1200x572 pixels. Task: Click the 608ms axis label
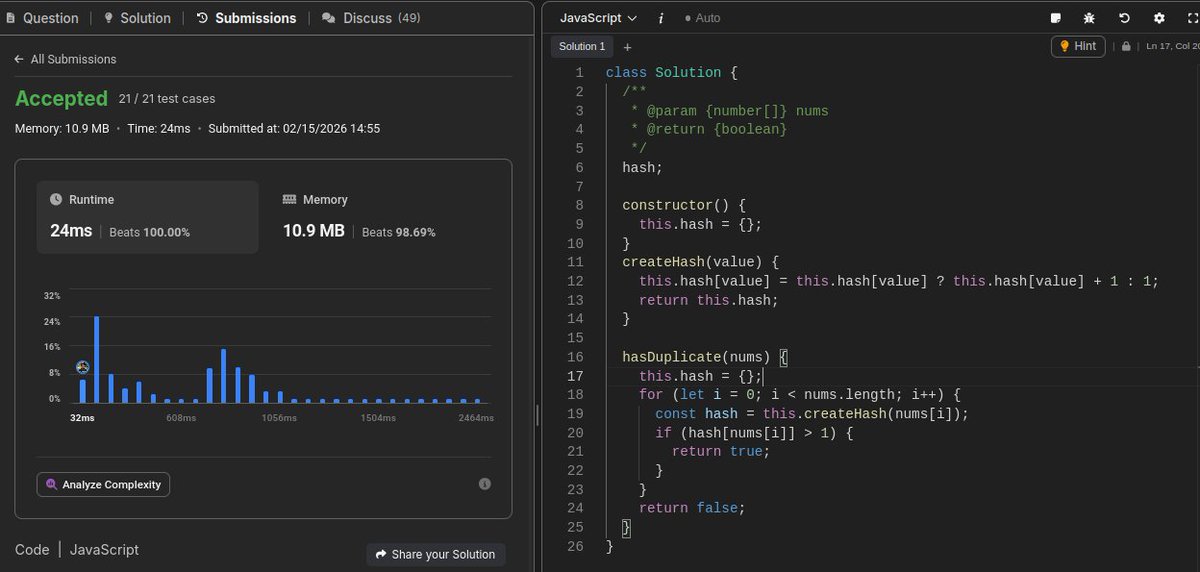(181, 418)
